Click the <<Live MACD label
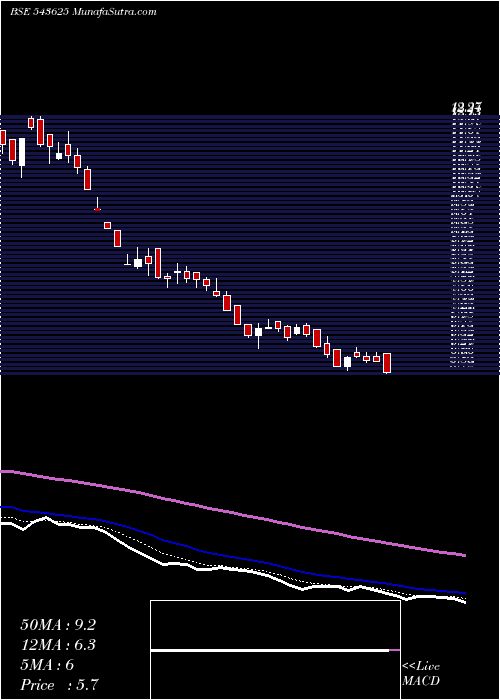Image resolution: width=500 pixels, height=700 pixels. click(421, 674)
